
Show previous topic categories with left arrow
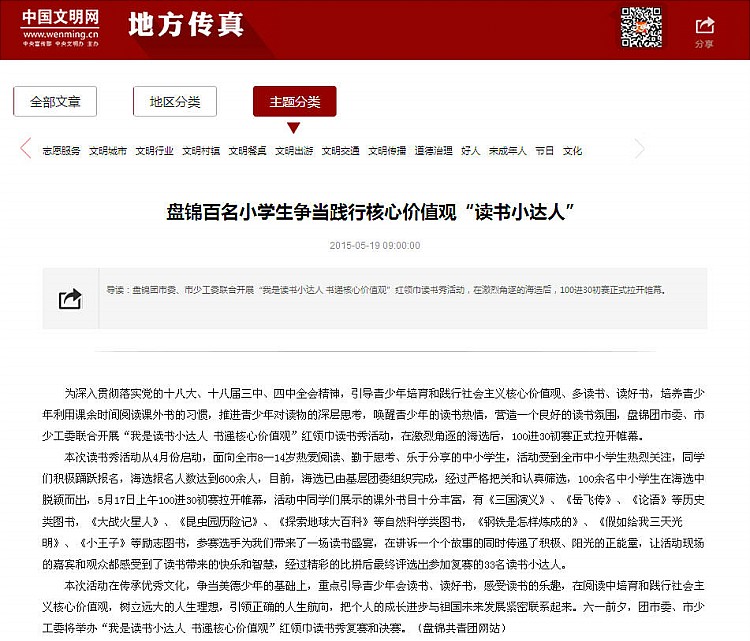[26, 148]
